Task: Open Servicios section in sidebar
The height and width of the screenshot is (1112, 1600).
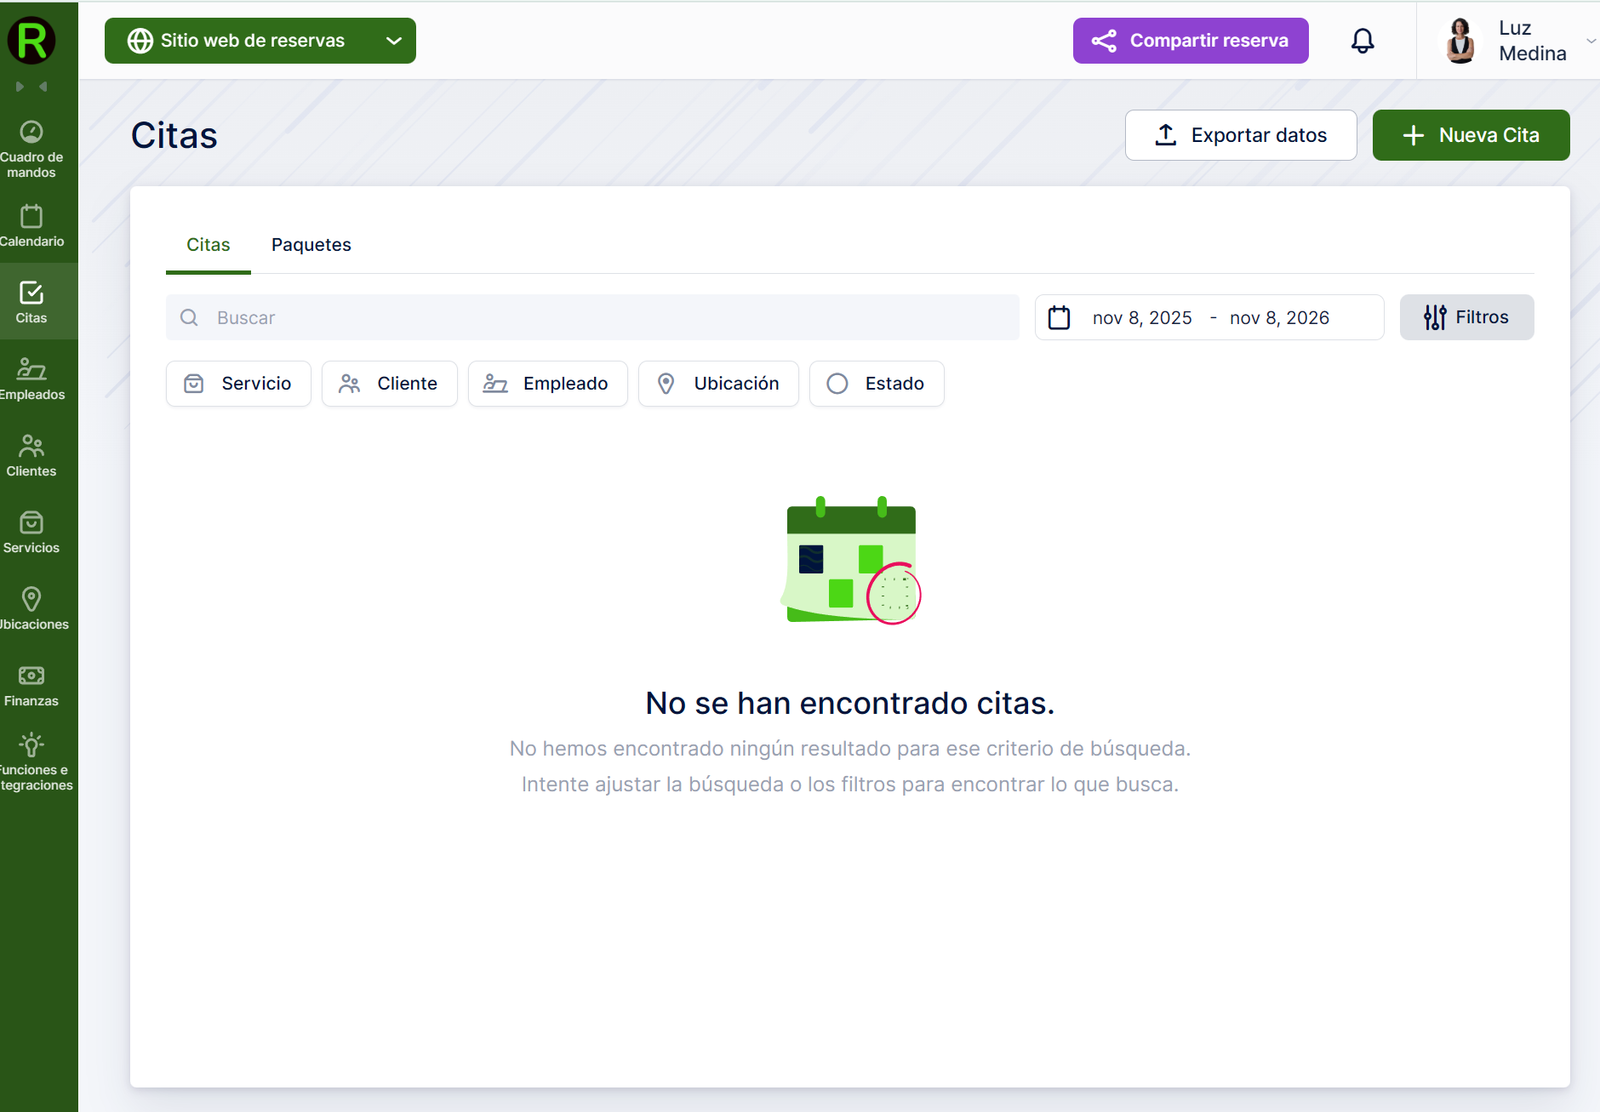Action: pyautogui.click(x=32, y=533)
